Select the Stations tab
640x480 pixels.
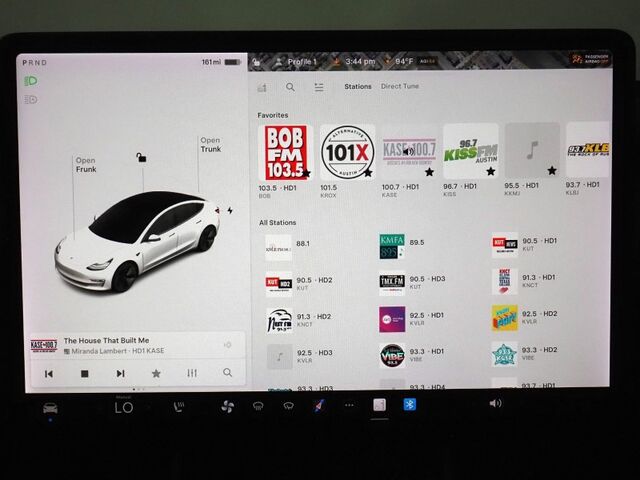click(x=357, y=87)
